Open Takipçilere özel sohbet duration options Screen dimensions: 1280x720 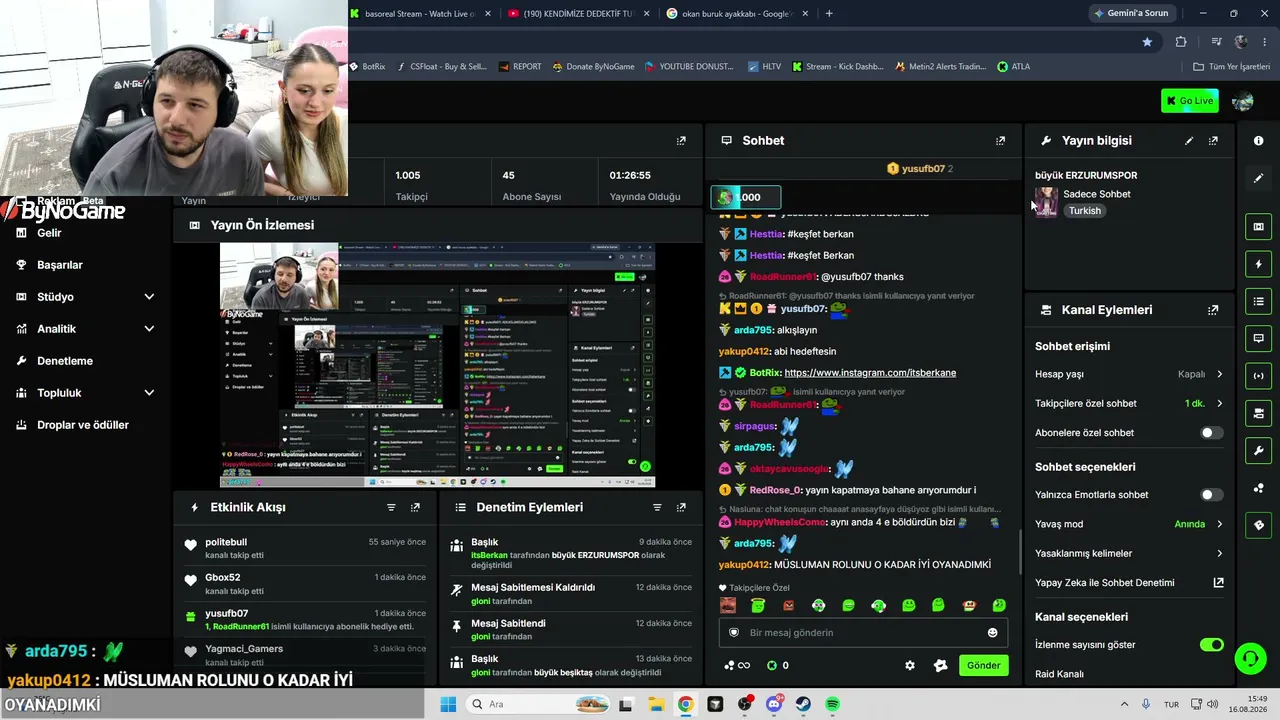1129,404
